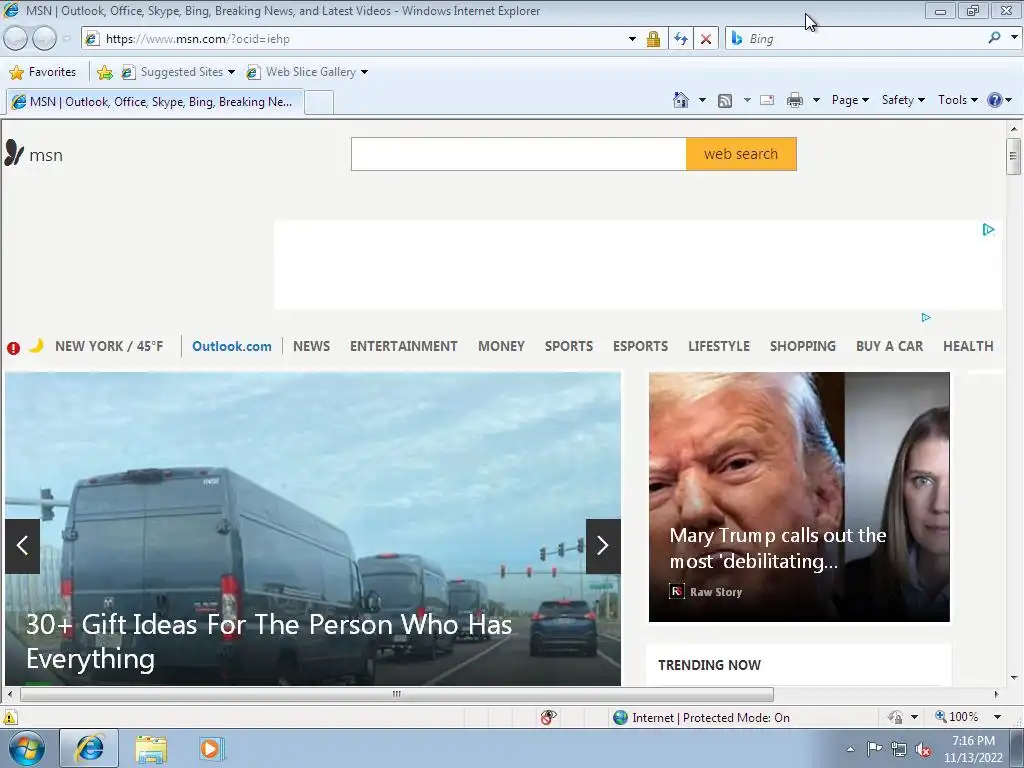Open Home button dropdown arrow
Image resolution: width=1024 pixels, height=768 pixels.
pos(702,101)
